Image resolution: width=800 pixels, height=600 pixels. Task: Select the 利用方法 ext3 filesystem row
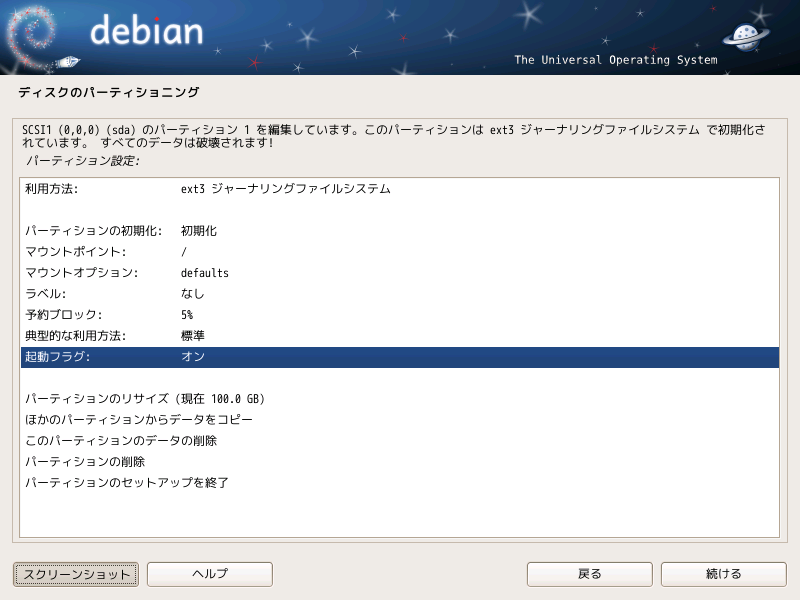400,189
